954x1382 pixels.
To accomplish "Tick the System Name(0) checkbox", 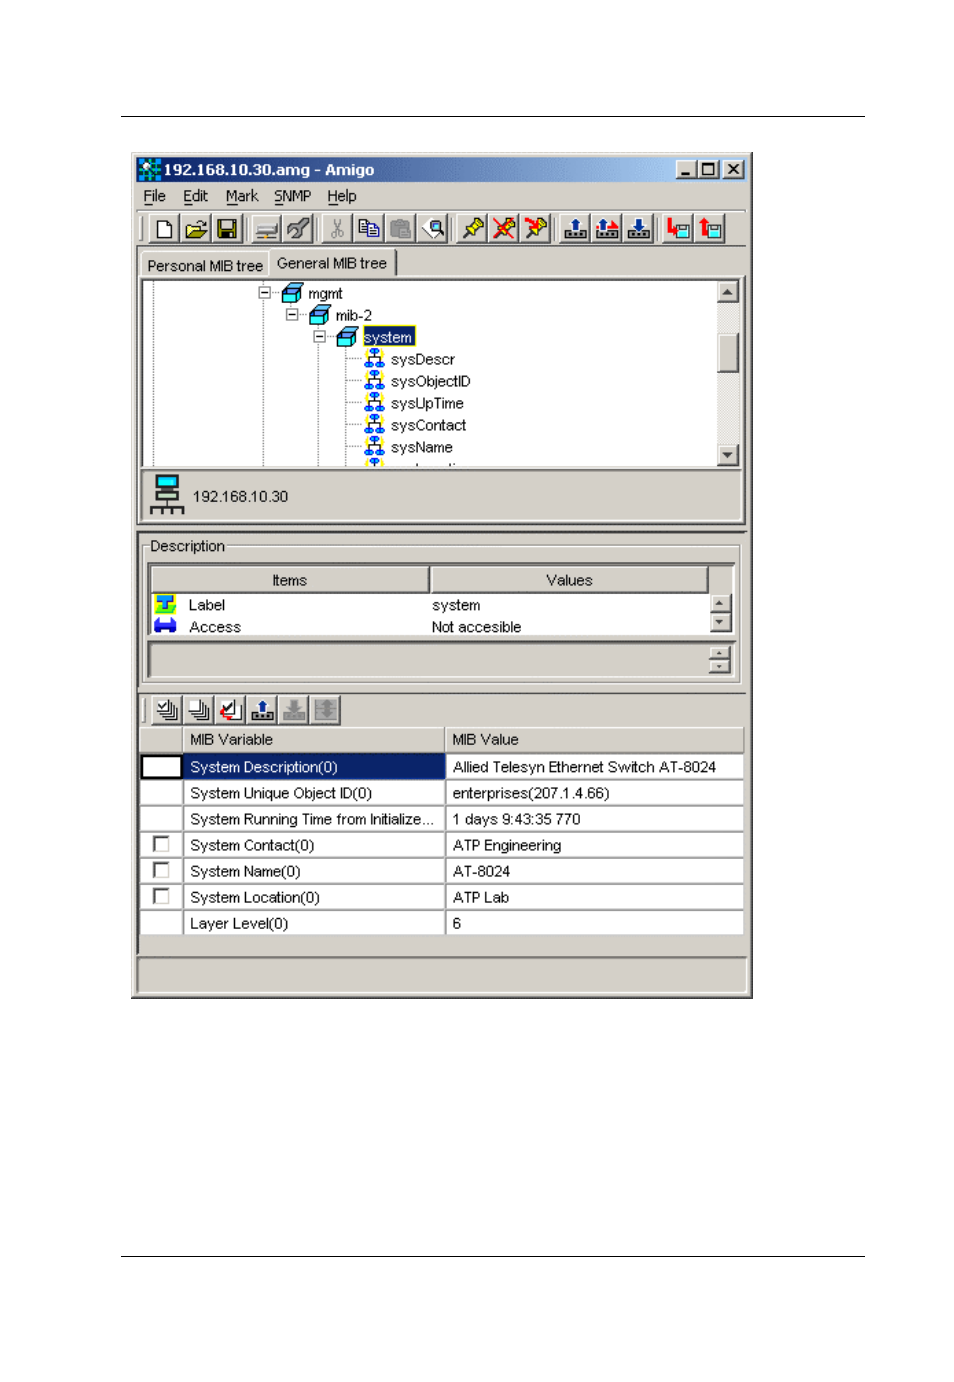I will (161, 870).
